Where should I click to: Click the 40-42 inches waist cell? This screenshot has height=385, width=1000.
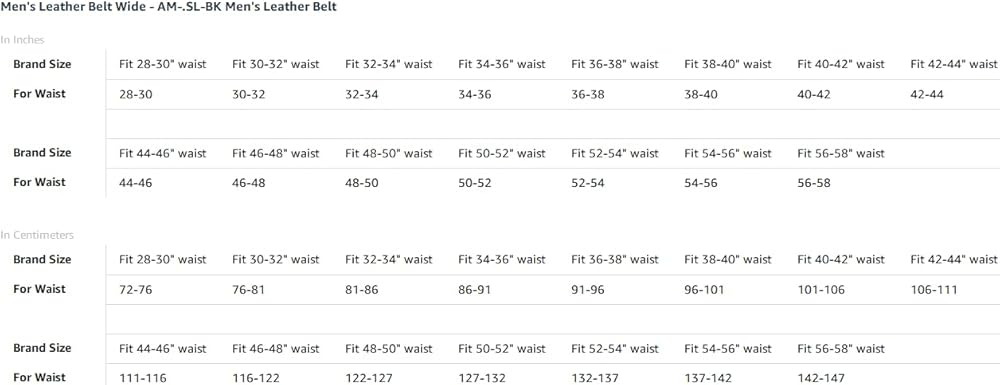click(x=814, y=95)
